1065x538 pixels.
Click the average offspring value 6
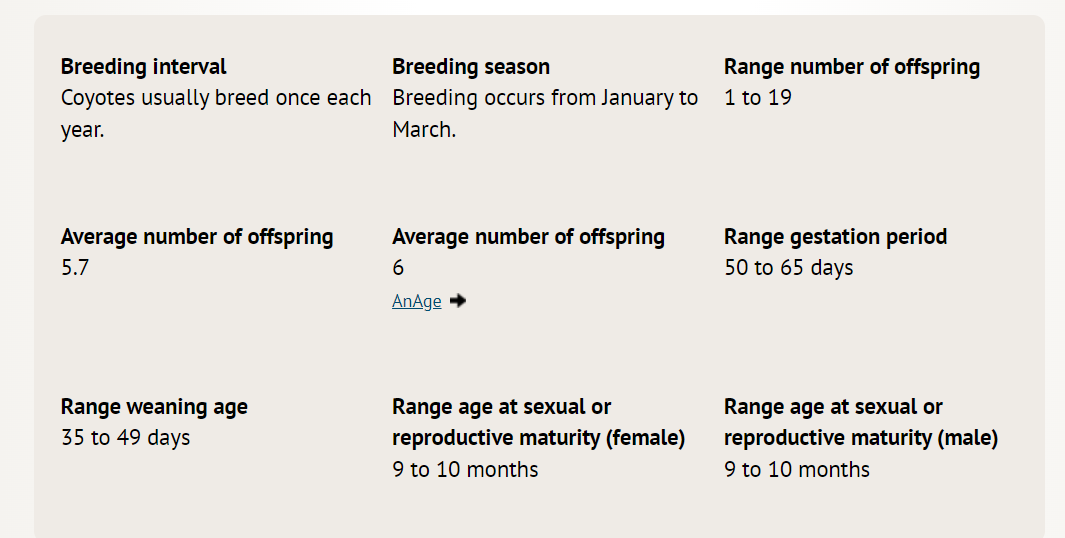(x=398, y=268)
